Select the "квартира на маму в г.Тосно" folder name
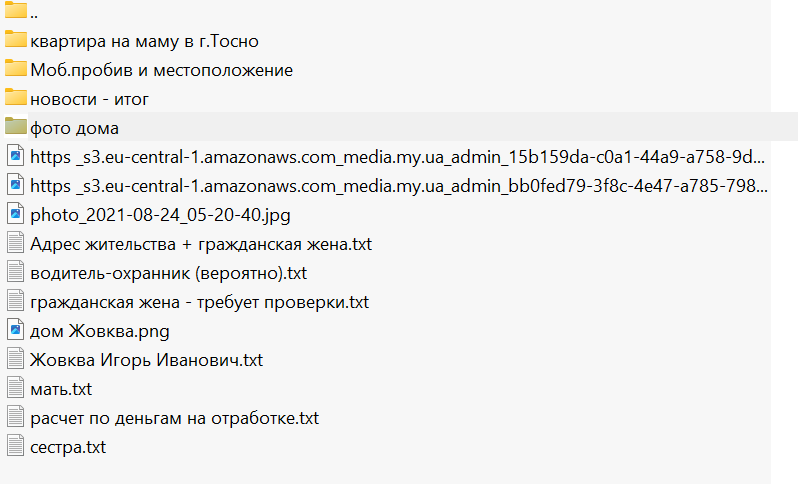Screen dimensions: 798x484 coord(145,41)
